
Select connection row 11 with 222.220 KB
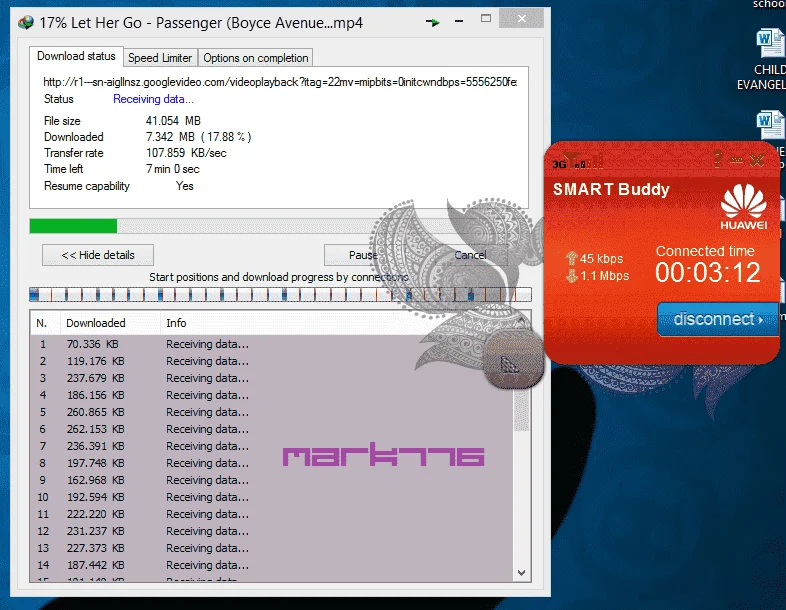point(272,515)
